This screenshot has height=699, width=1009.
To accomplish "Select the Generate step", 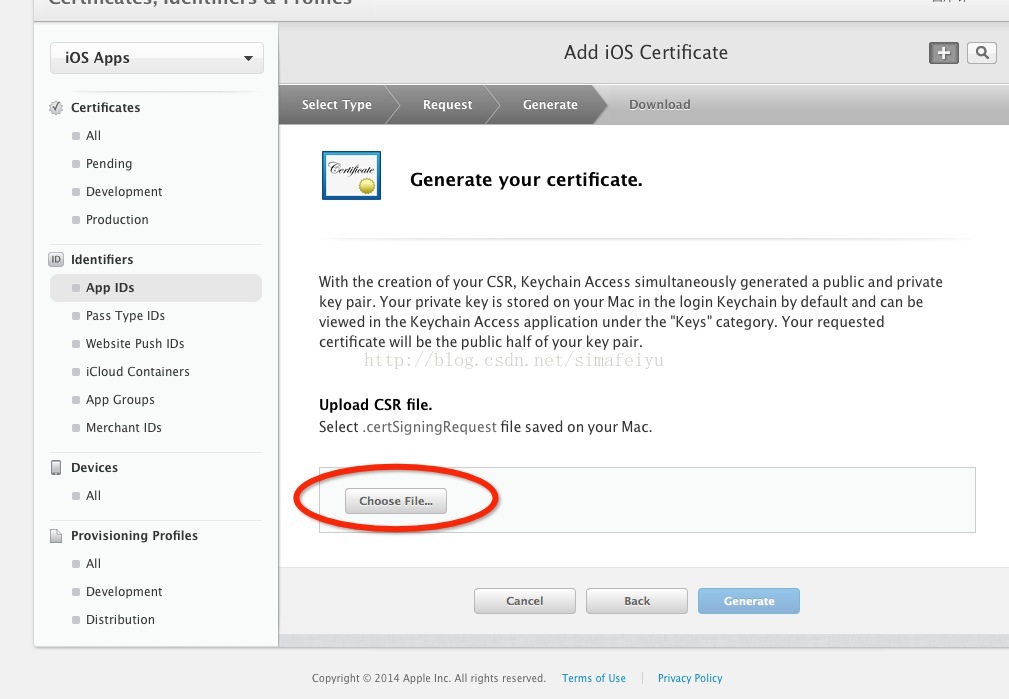I will coord(550,104).
